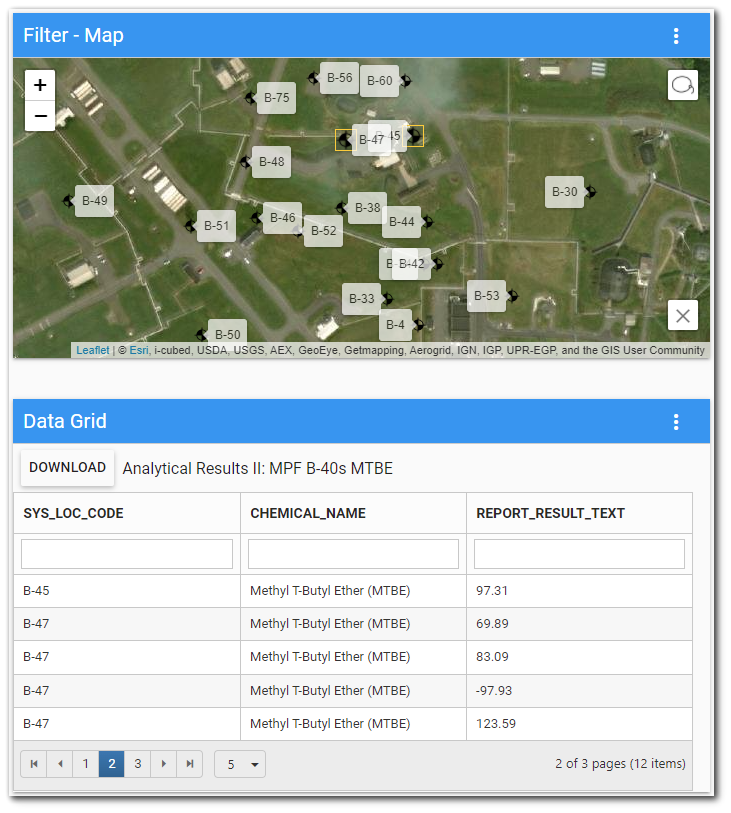The height and width of the screenshot is (813, 731).
Task: Select the highlighted B-47 marker
Action: [x=344, y=139]
